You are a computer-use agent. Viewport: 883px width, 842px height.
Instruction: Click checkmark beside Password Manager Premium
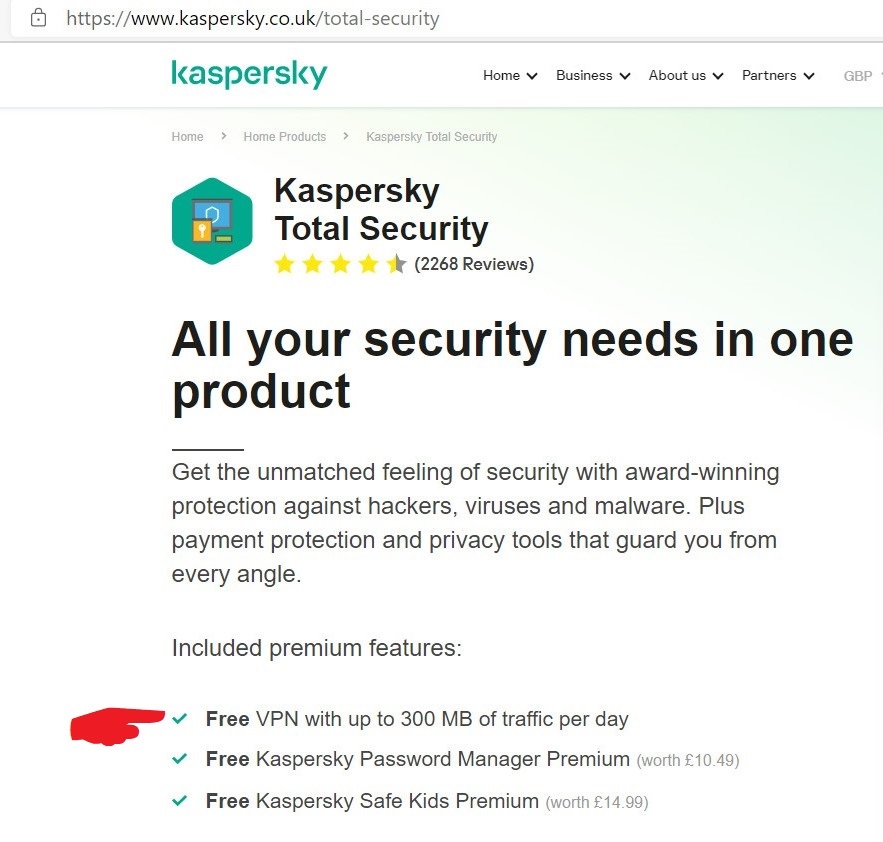pos(180,759)
